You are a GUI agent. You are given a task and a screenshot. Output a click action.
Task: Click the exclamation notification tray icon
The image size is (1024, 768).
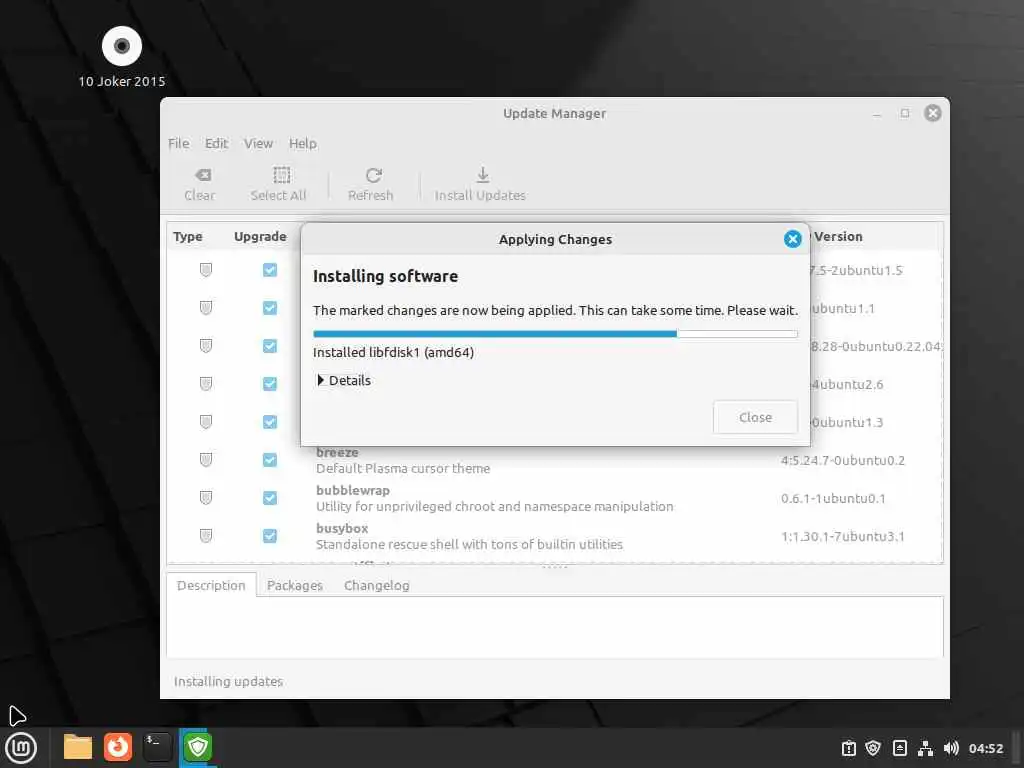848,748
